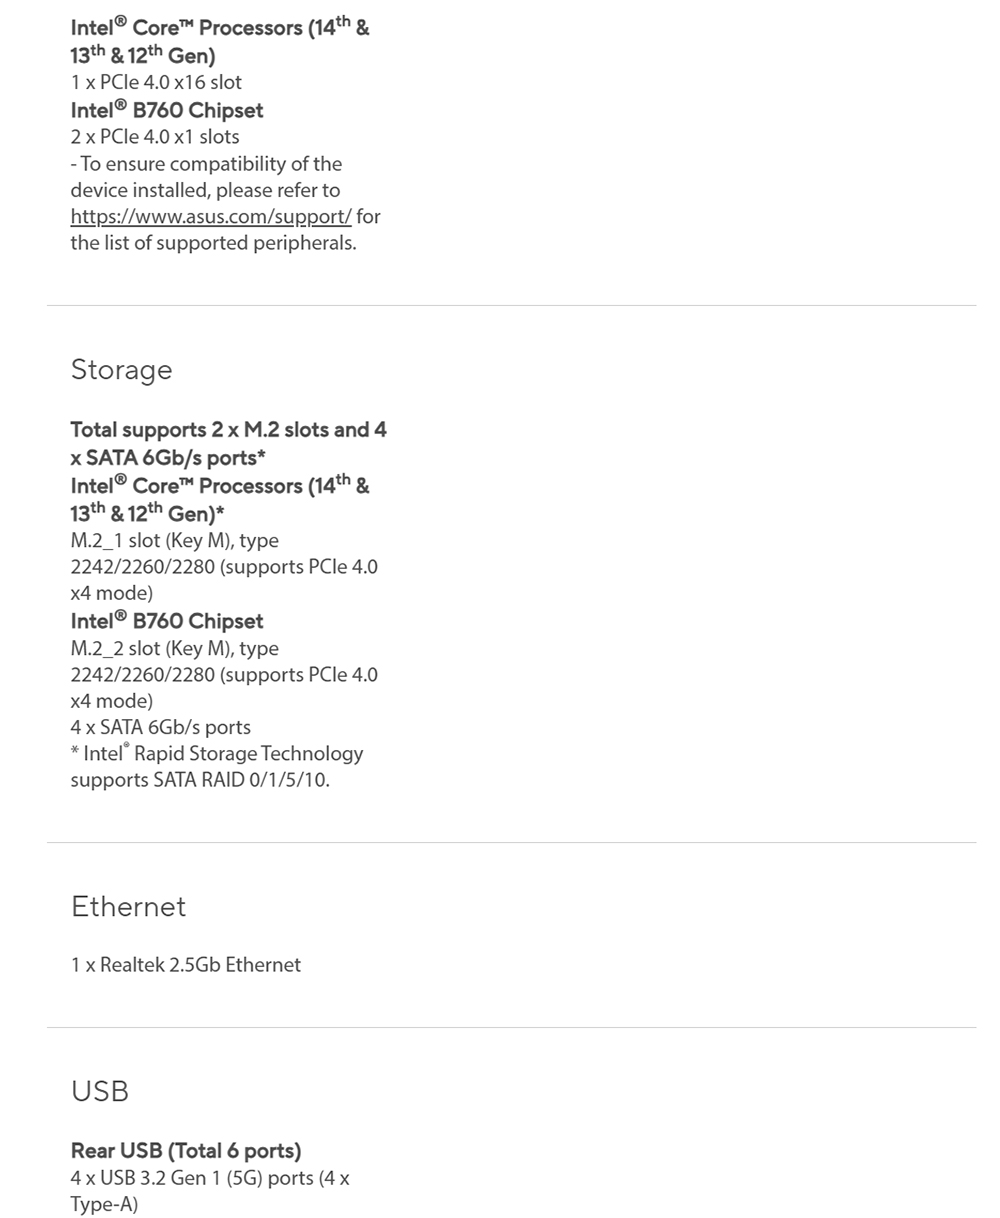Click the 4 x SATA 6Gb/s ports line
This screenshot has height=1218, width=1000.
coord(160,727)
